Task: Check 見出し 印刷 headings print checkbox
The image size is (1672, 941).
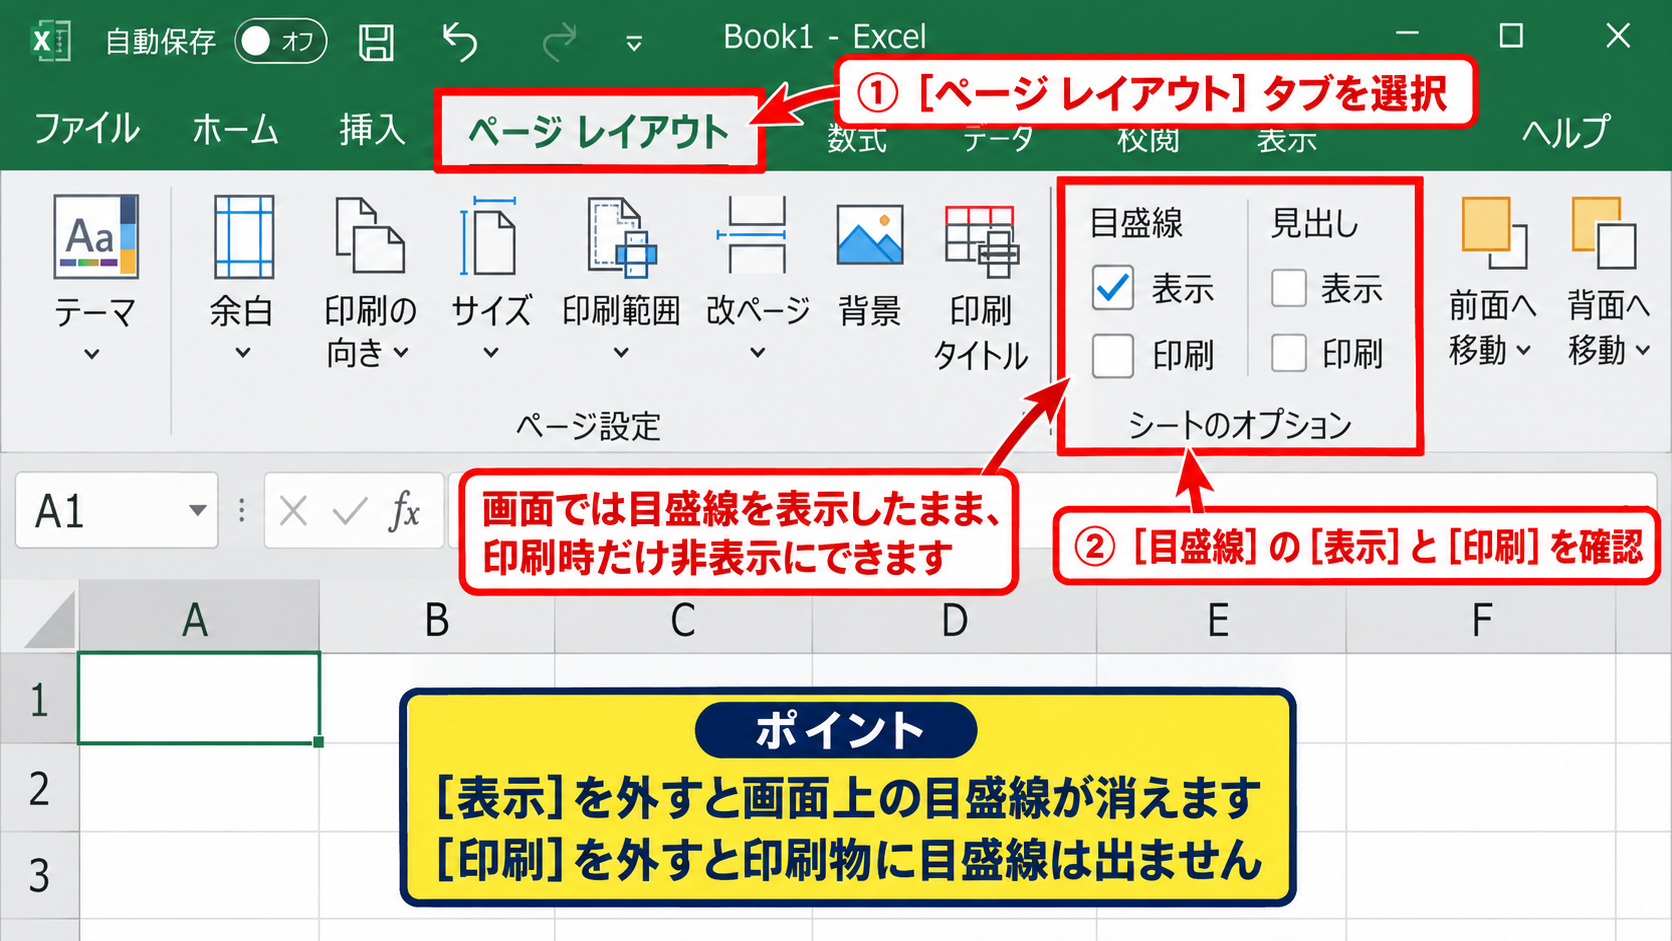Action: point(1289,353)
